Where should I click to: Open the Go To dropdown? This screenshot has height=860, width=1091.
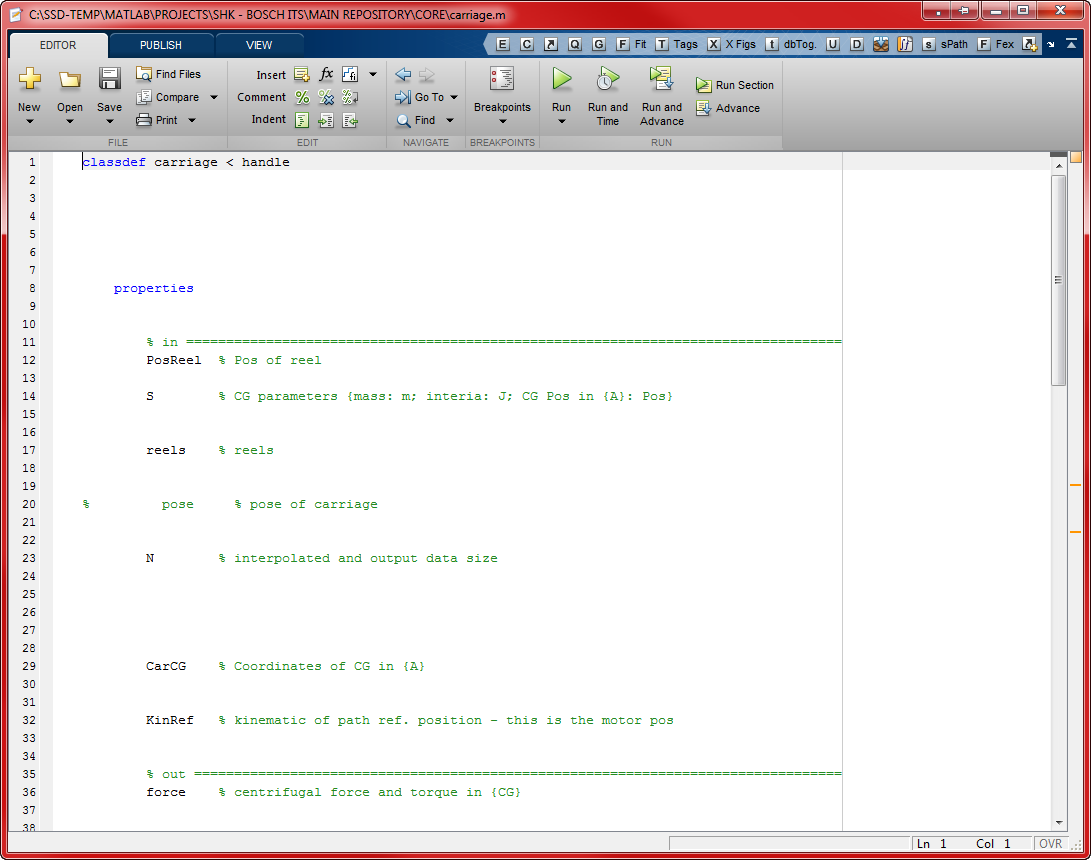tap(453, 97)
